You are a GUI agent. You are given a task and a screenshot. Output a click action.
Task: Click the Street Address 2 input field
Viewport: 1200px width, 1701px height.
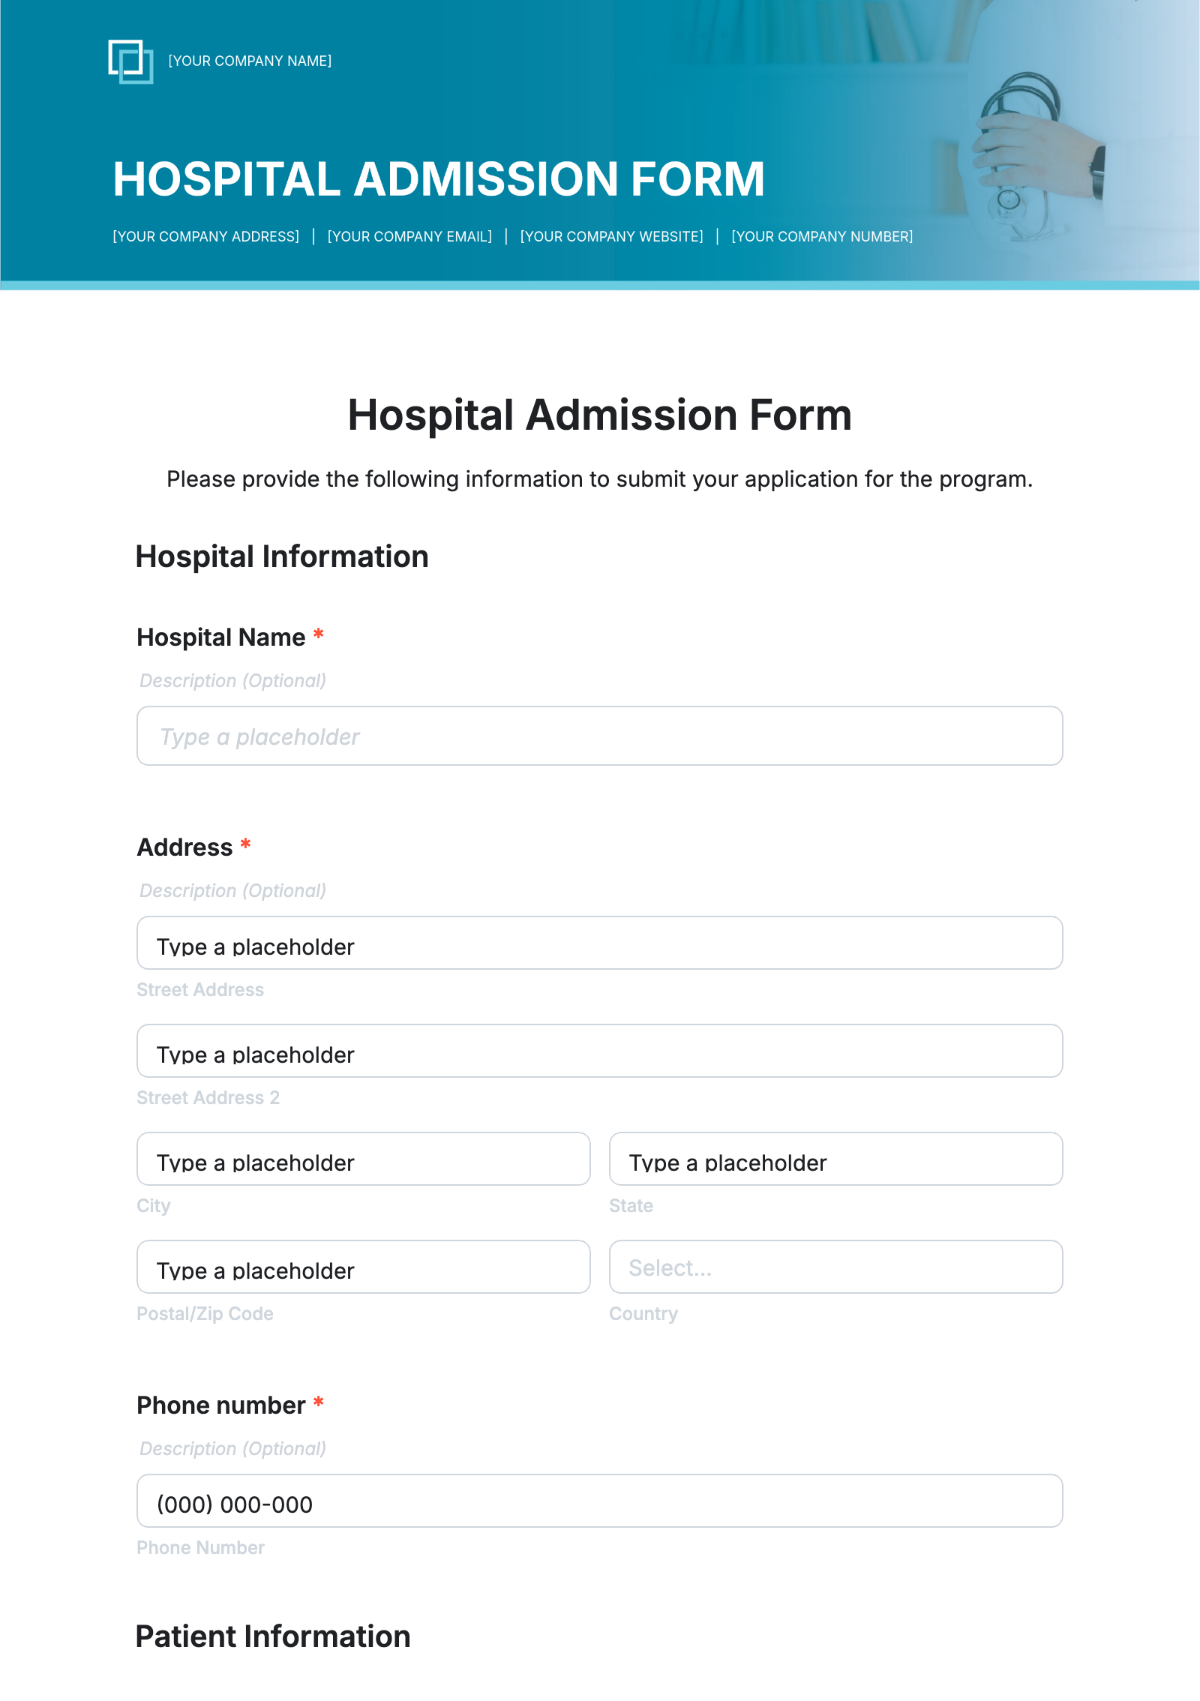tap(599, 1051)
